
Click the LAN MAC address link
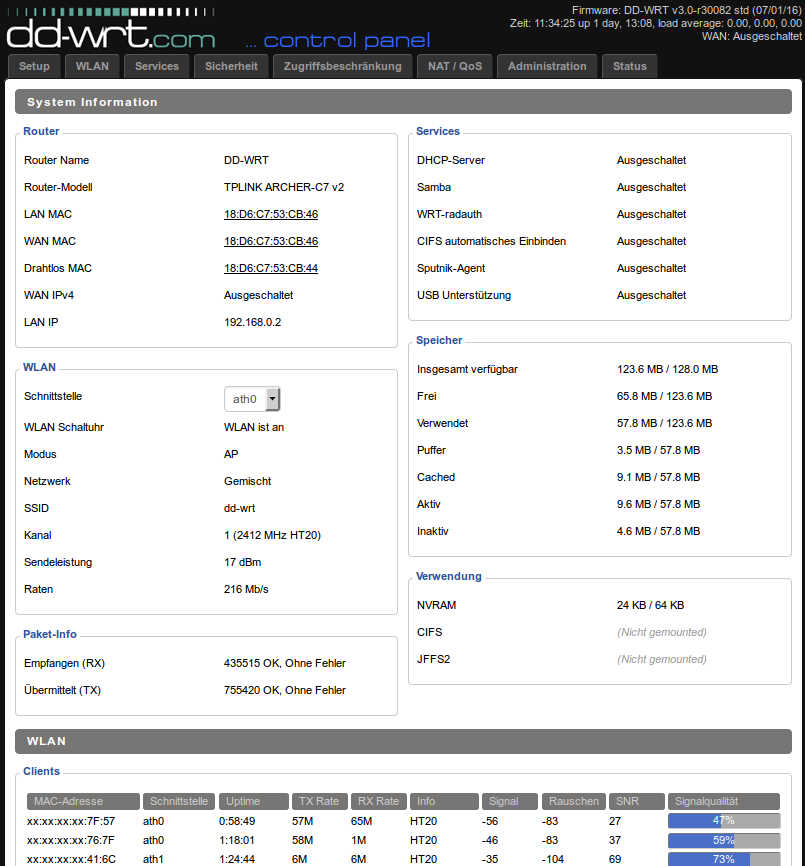pyautogui.click(x=271, y=214)
